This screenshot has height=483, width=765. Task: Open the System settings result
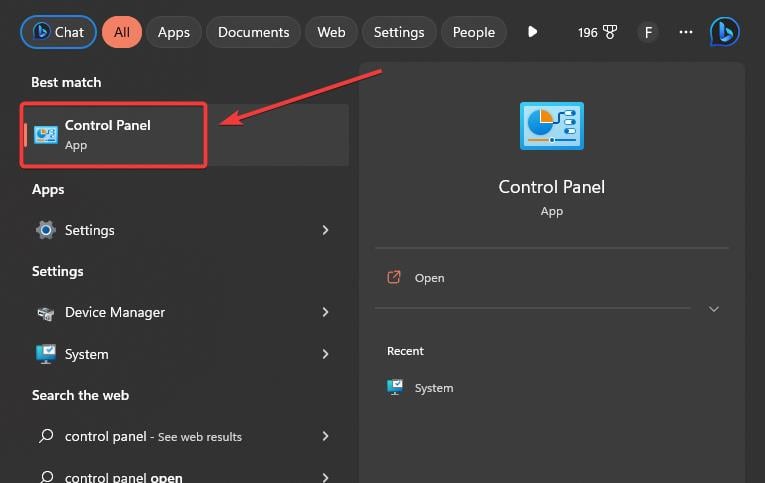(185, 354)
